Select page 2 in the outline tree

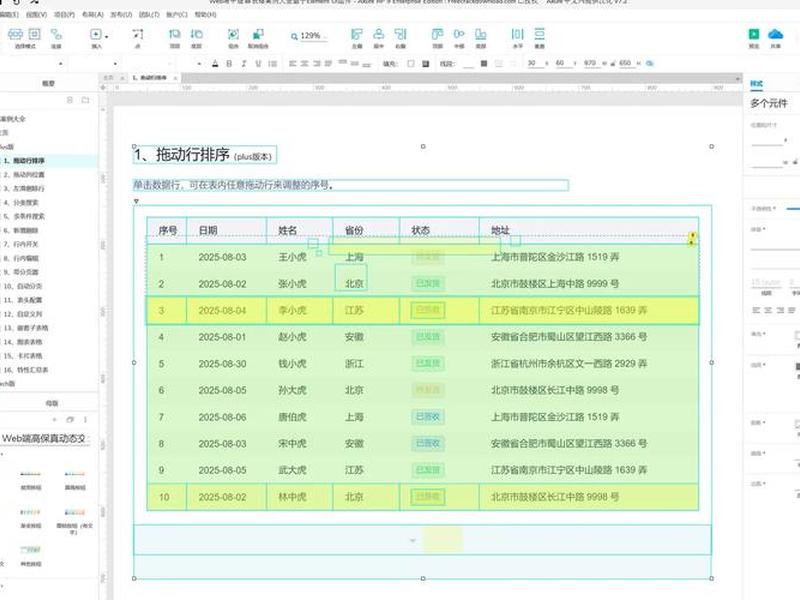point(24,174)
